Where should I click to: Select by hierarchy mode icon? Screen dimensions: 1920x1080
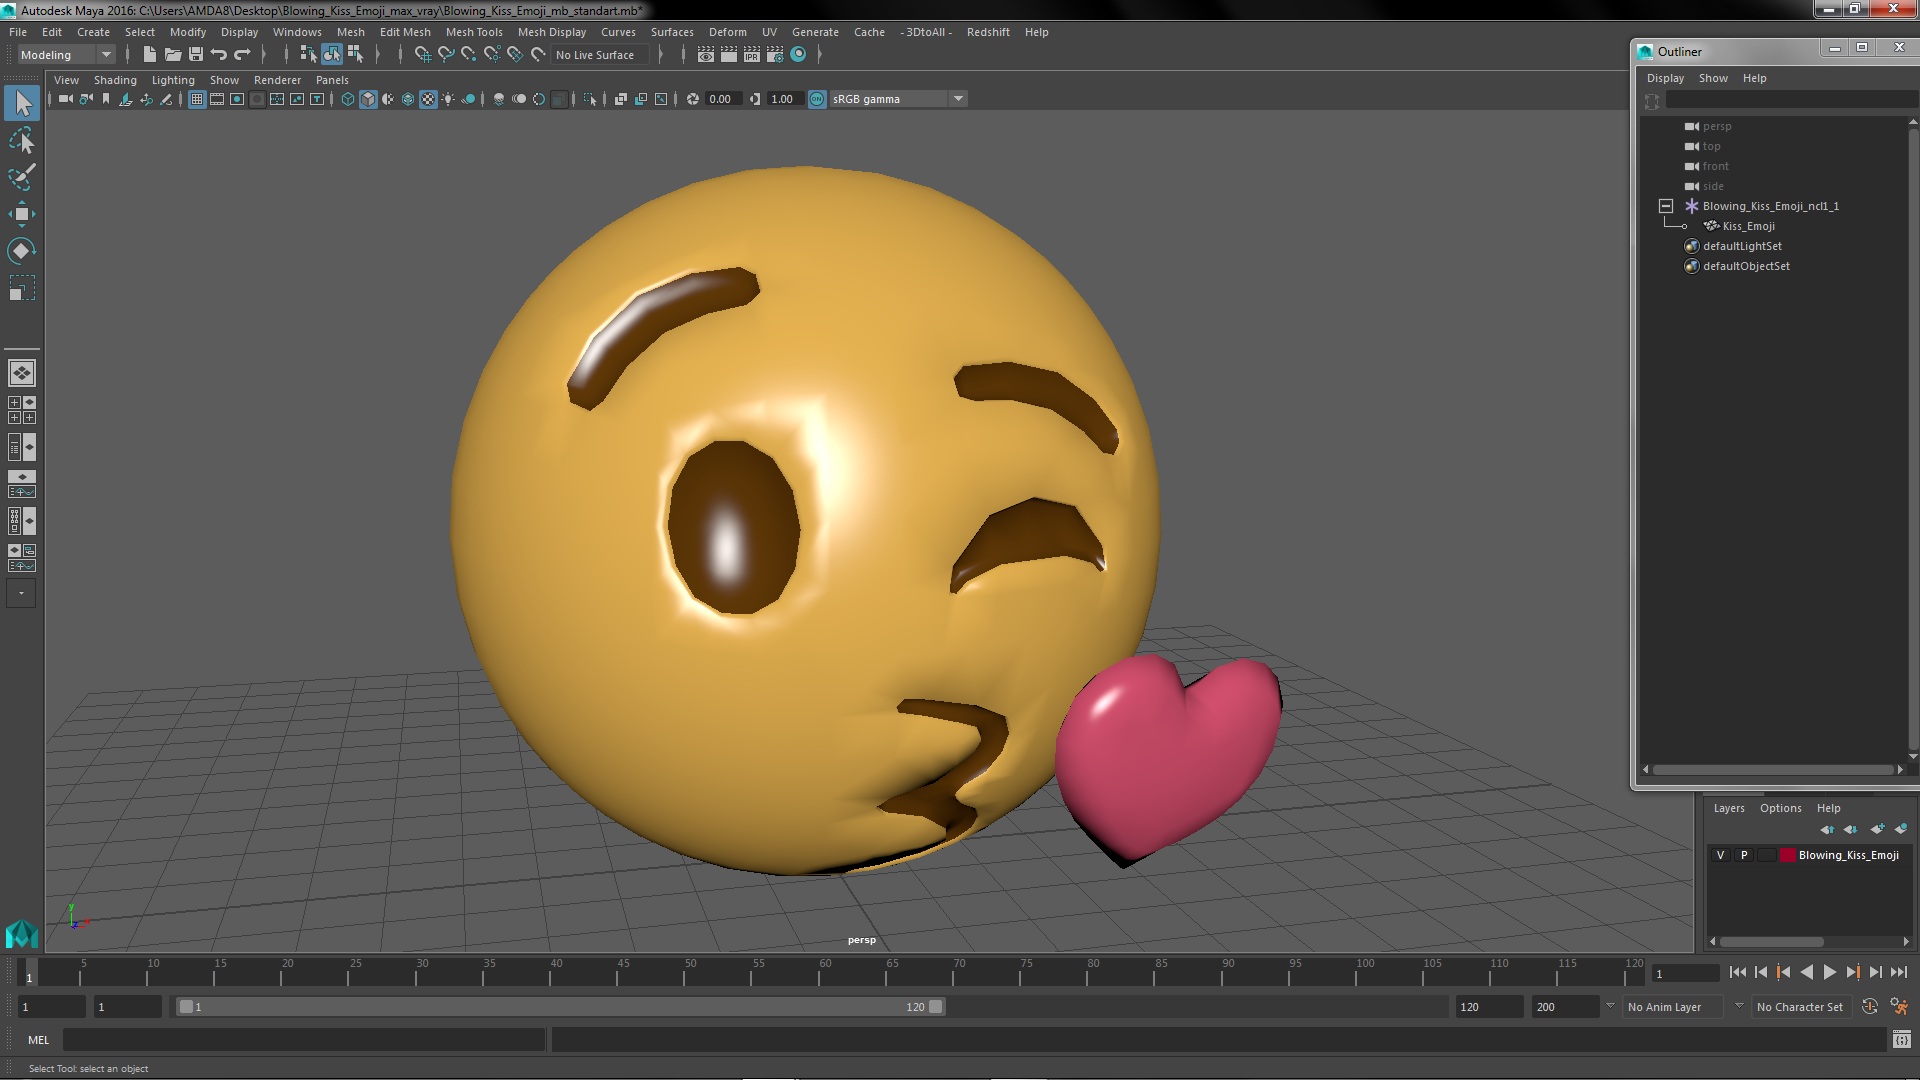308,55
